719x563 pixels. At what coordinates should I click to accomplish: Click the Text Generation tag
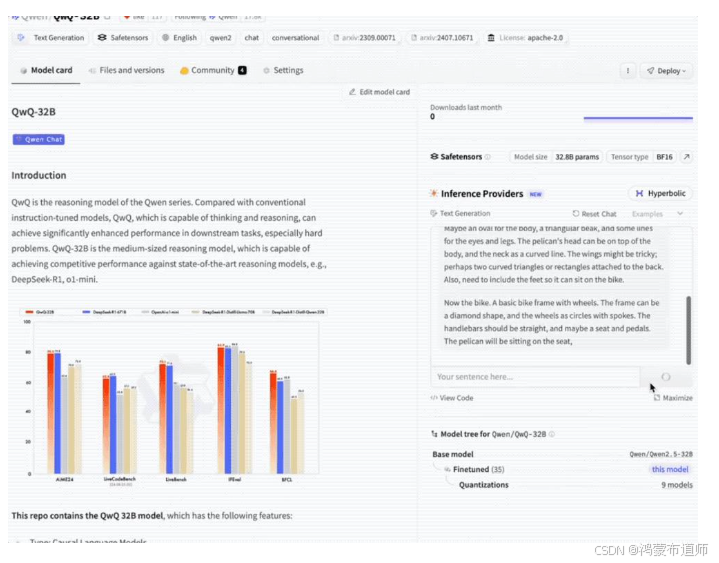click(x=51, y=38)
